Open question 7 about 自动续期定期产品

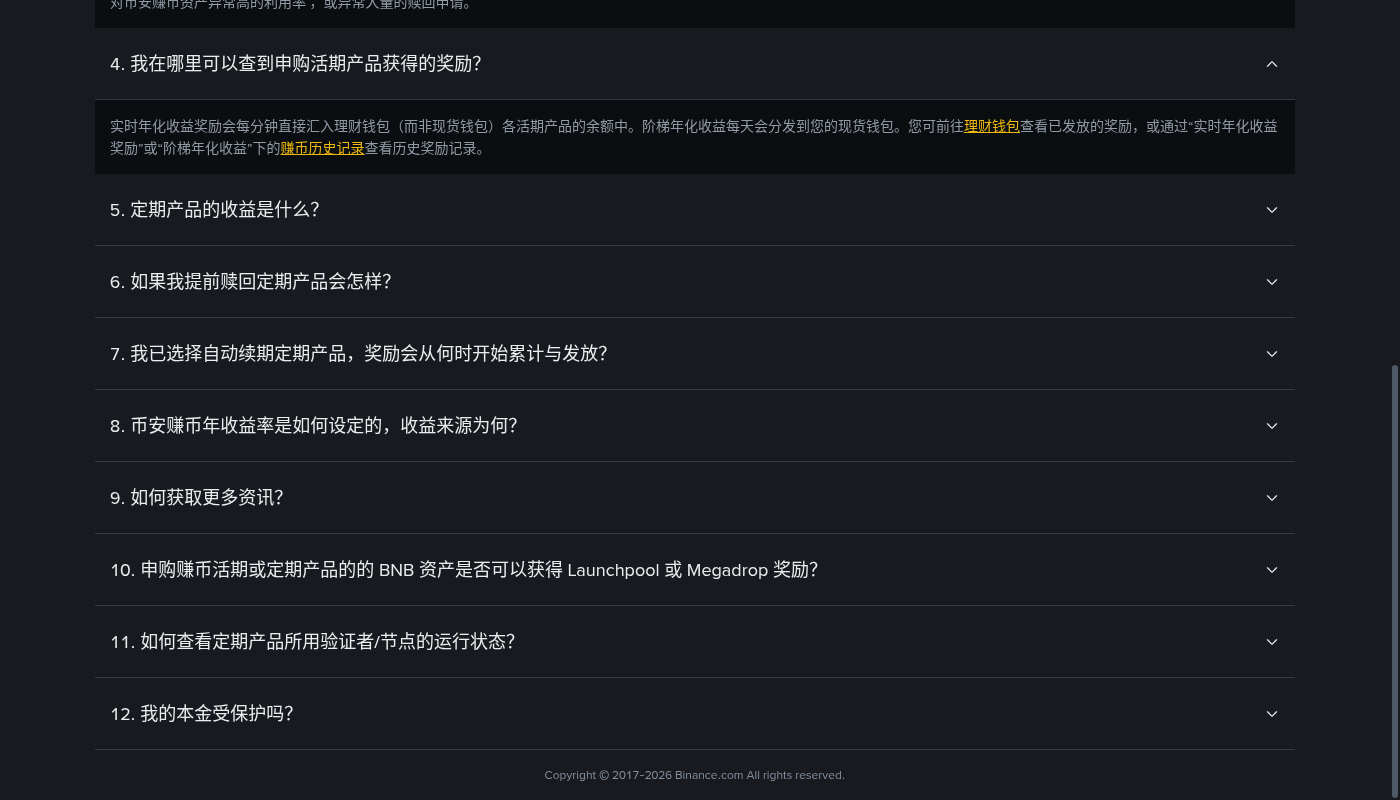[x=694, y=354]
